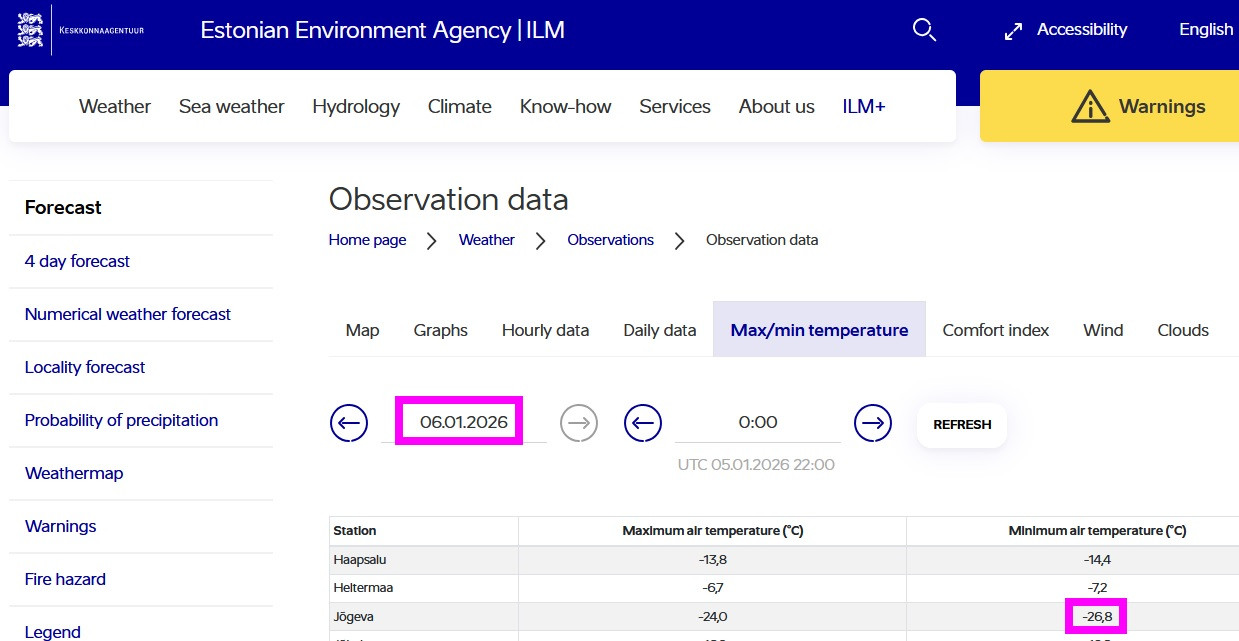Open the date field showing 06.01.2026
Viewport: 1239px width, 641px height.
point(463,422)
